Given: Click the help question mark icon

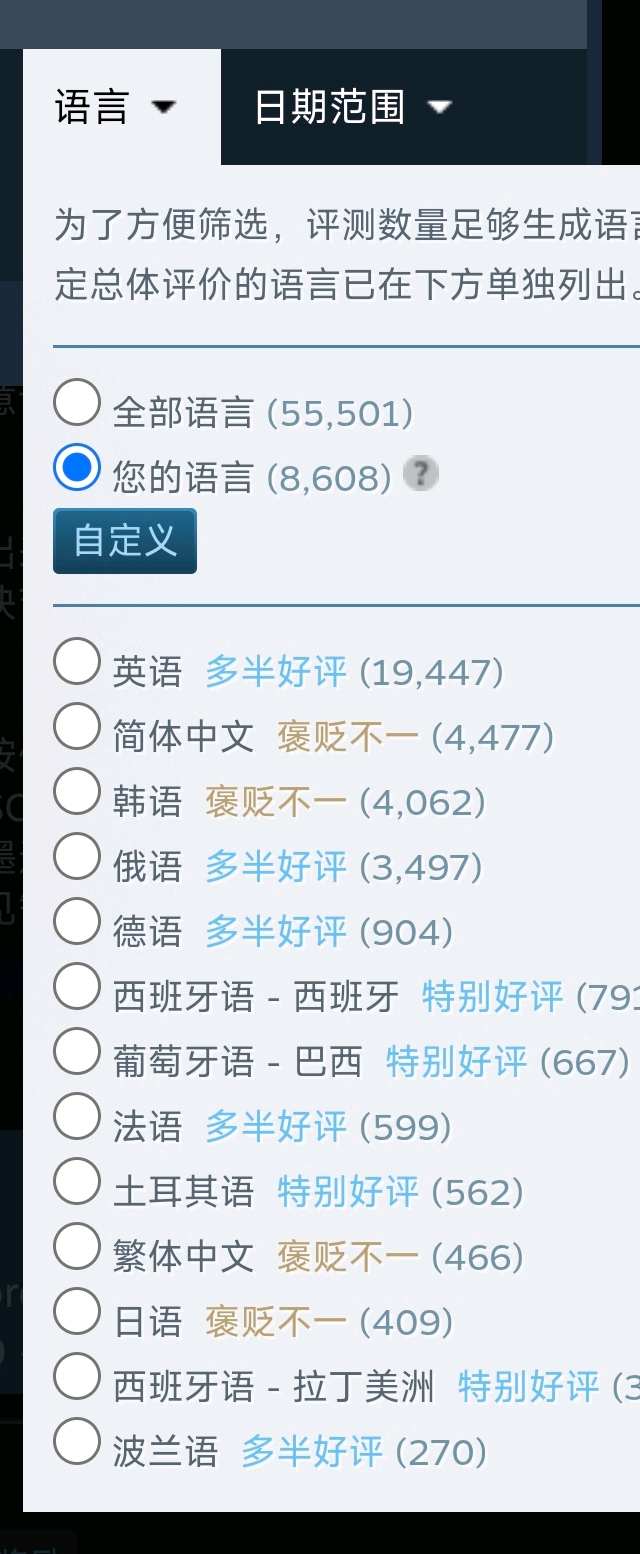Looking at the screenshot, I should click(x=421, y=474).
